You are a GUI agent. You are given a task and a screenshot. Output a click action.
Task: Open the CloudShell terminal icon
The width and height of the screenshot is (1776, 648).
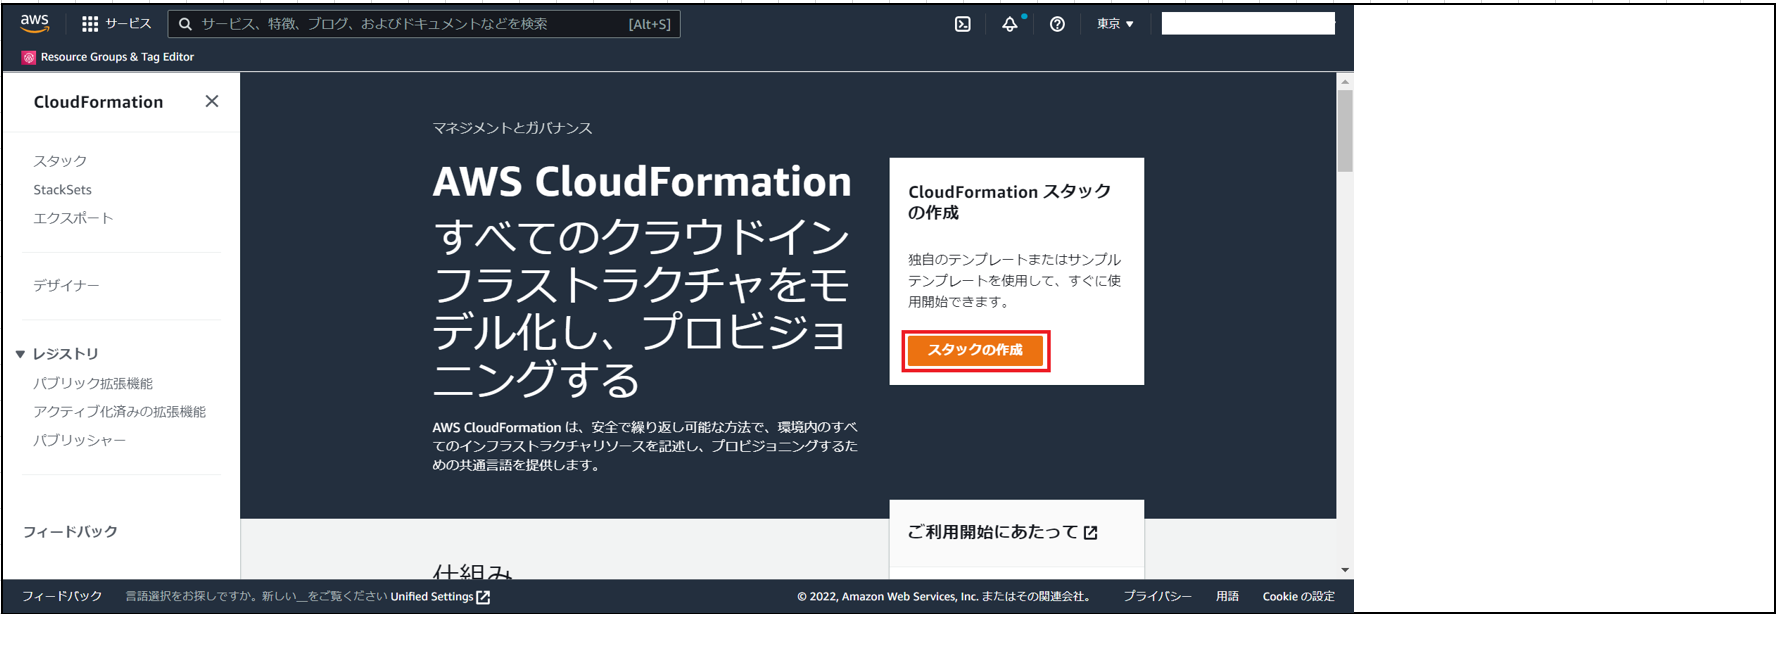963,24
